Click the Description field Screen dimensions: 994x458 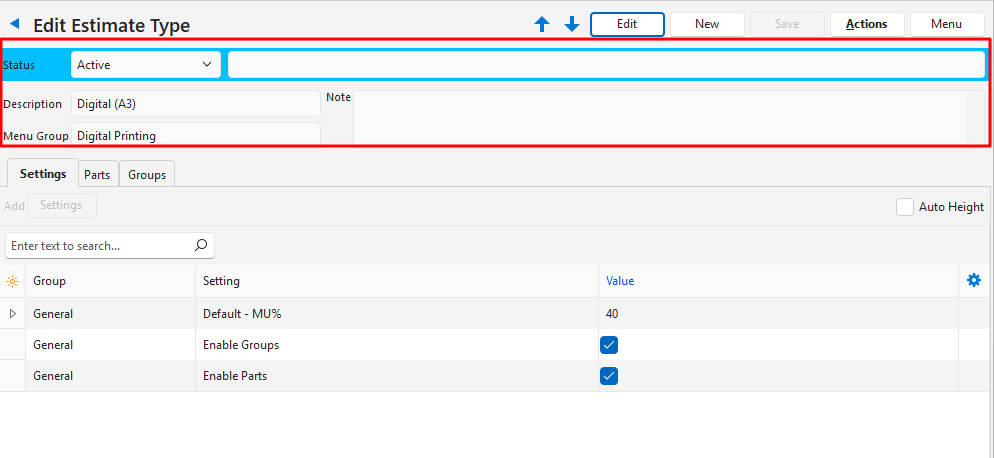pos(195,104)
